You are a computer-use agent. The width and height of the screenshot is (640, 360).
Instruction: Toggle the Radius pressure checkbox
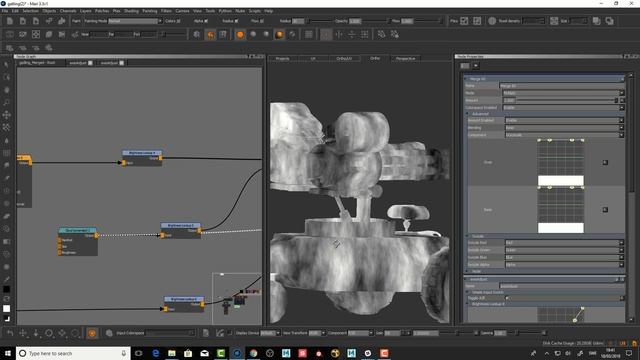(236, 21)
